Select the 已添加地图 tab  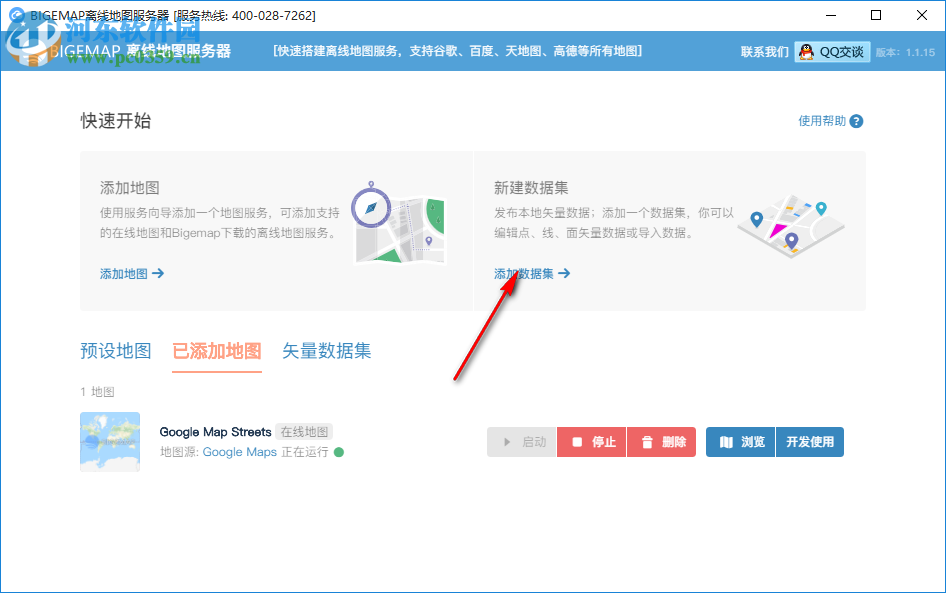216,351
